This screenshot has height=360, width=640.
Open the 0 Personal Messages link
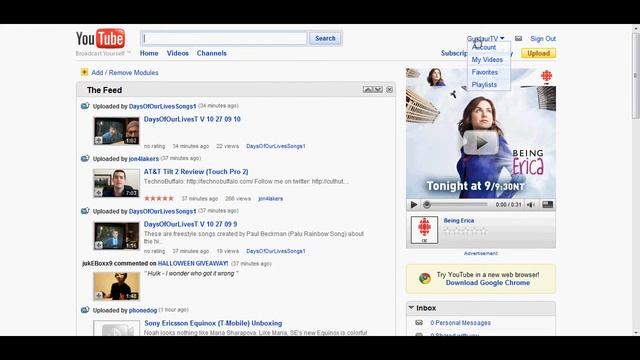click(460, 322)
